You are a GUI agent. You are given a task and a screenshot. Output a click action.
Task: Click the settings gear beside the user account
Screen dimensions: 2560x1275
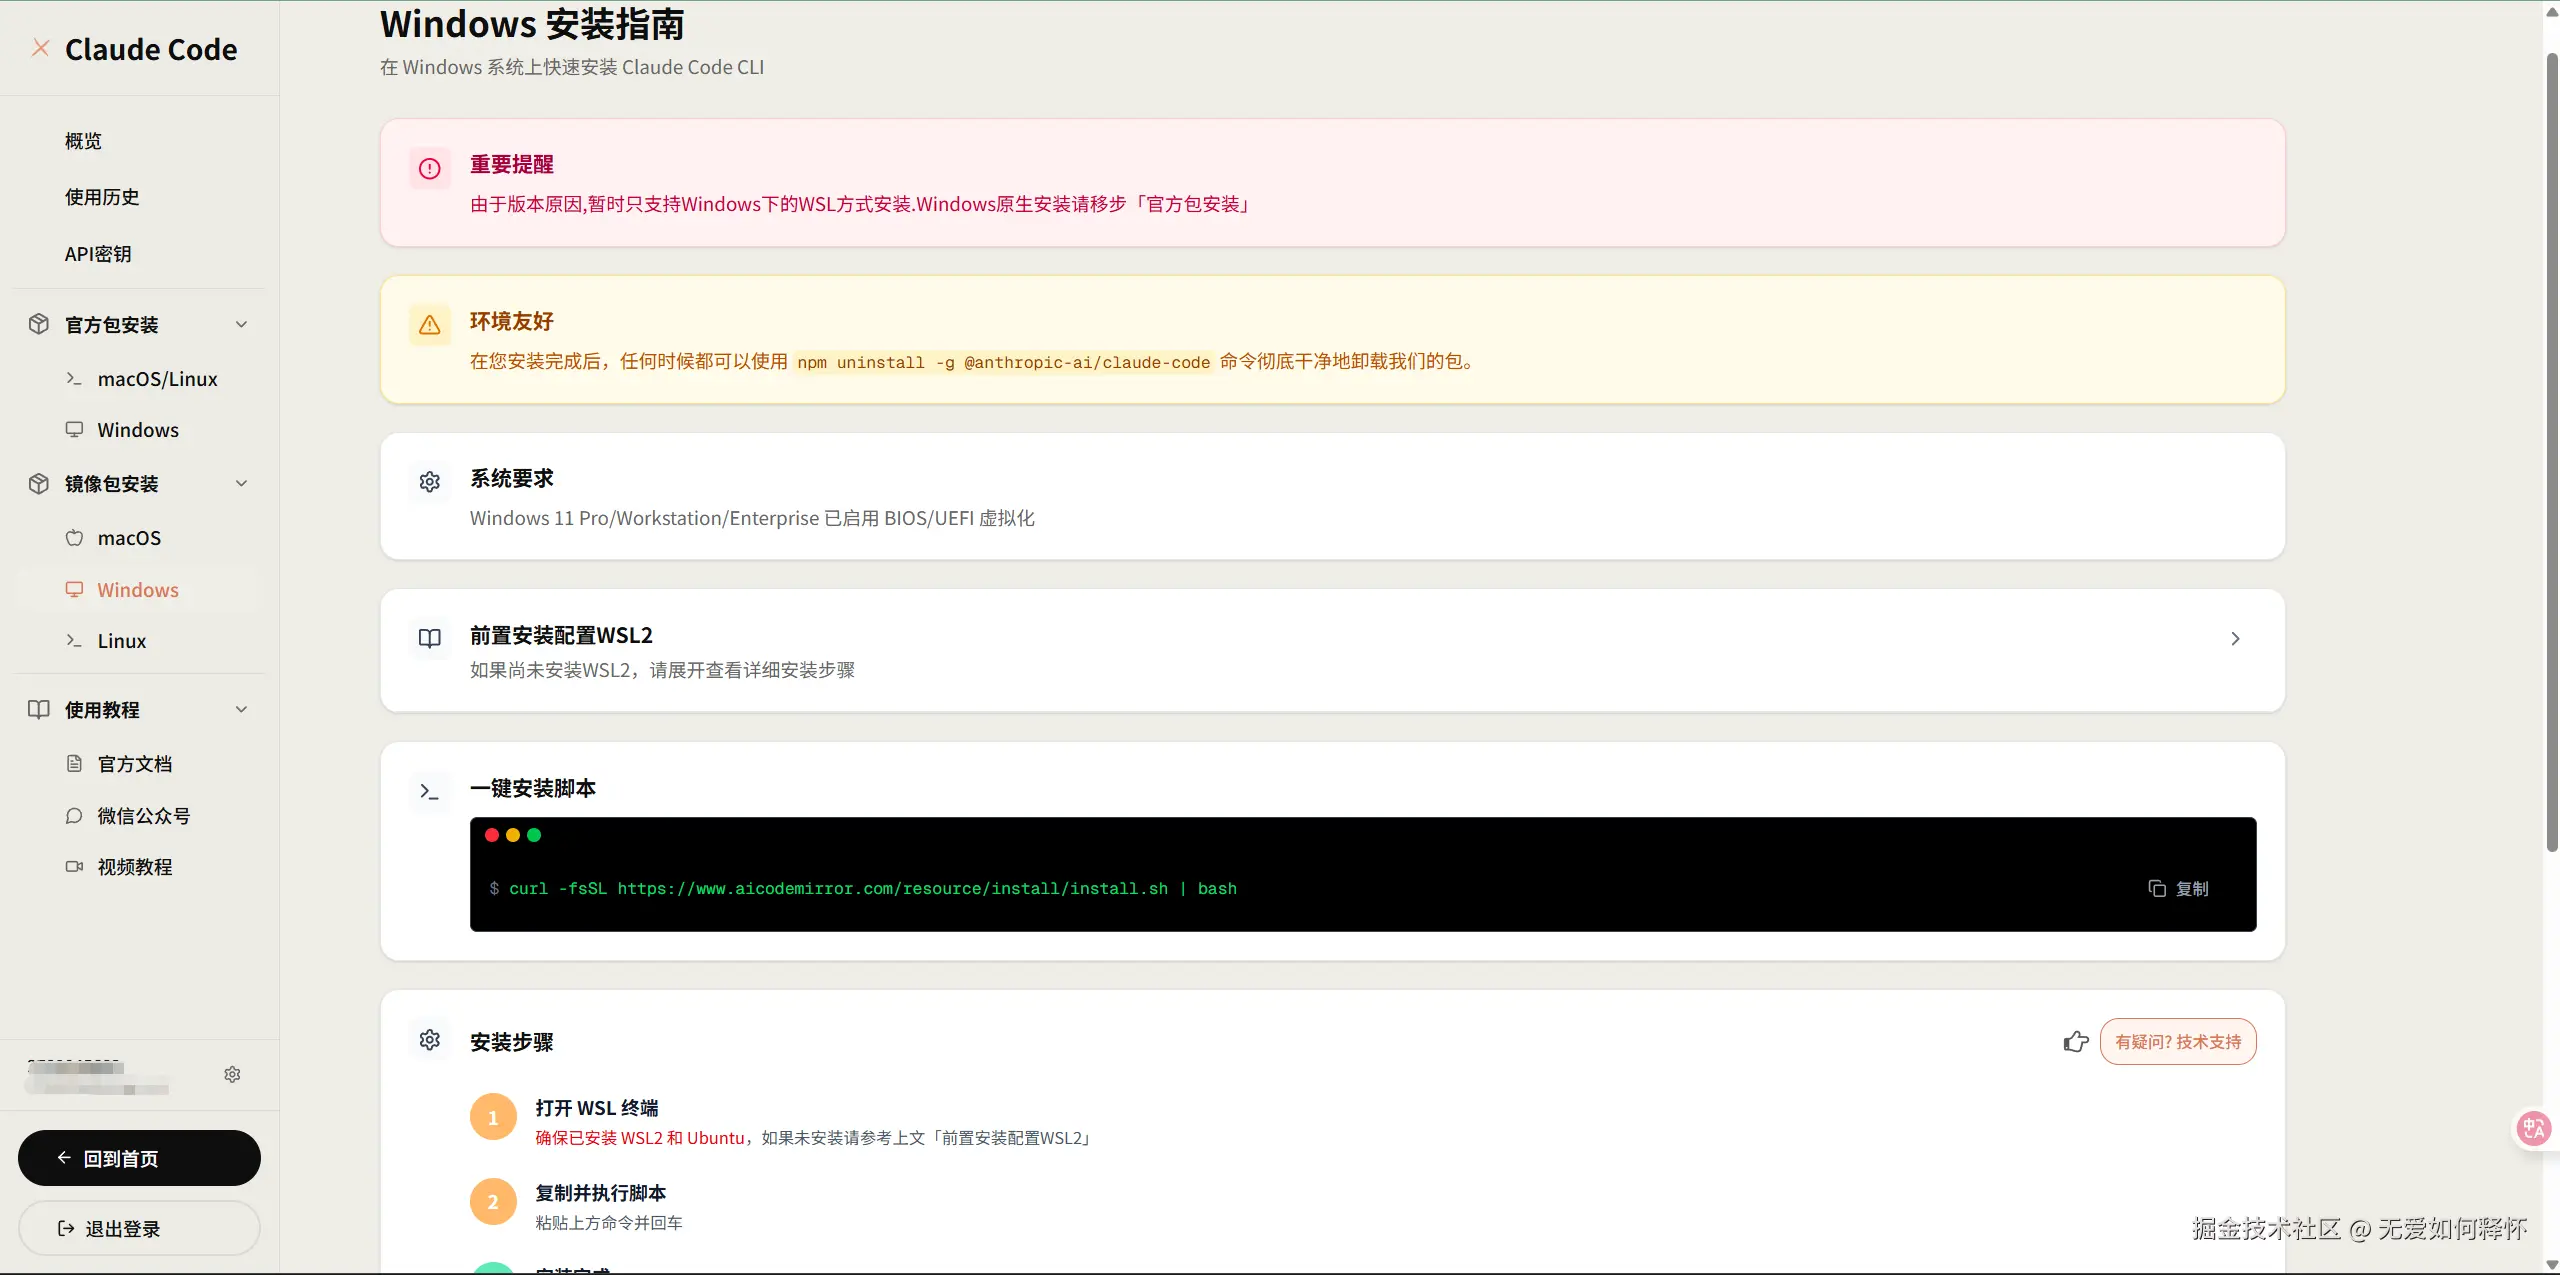(232, 1074)
